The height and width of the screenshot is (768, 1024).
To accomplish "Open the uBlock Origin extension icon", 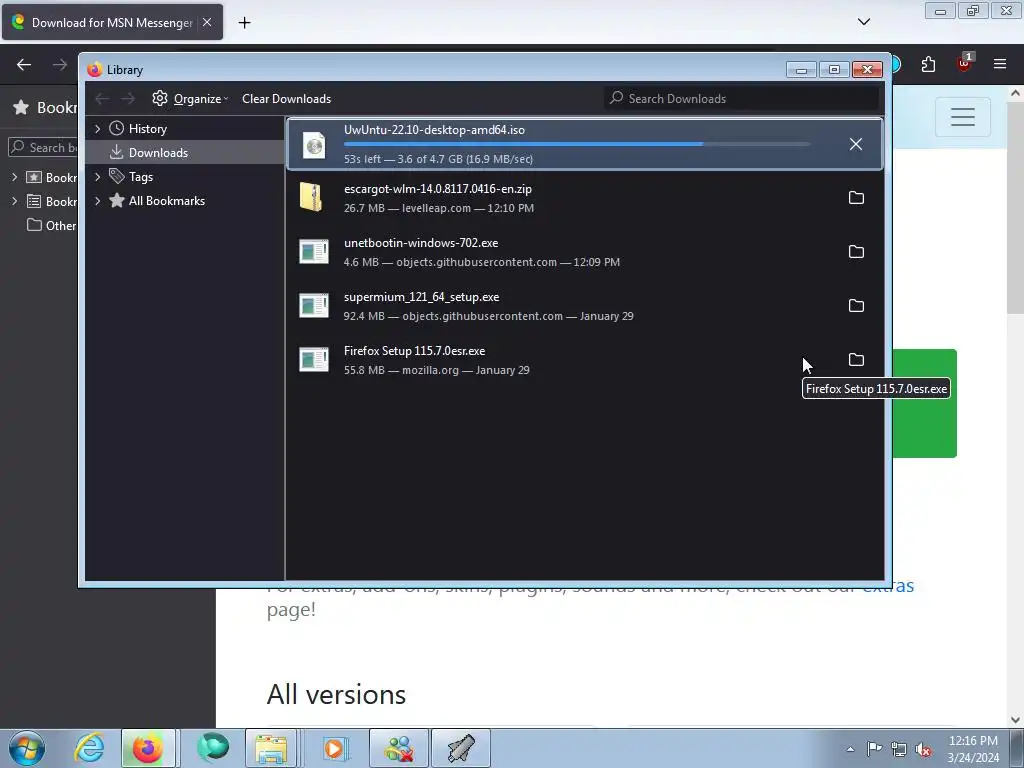I will pos(964,63).
